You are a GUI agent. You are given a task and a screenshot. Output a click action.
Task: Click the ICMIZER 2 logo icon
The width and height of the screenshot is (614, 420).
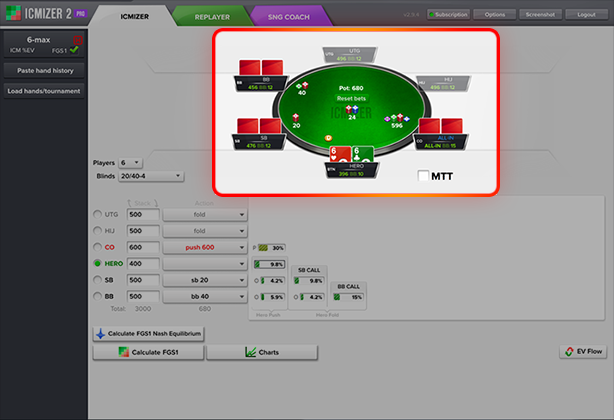13,13
